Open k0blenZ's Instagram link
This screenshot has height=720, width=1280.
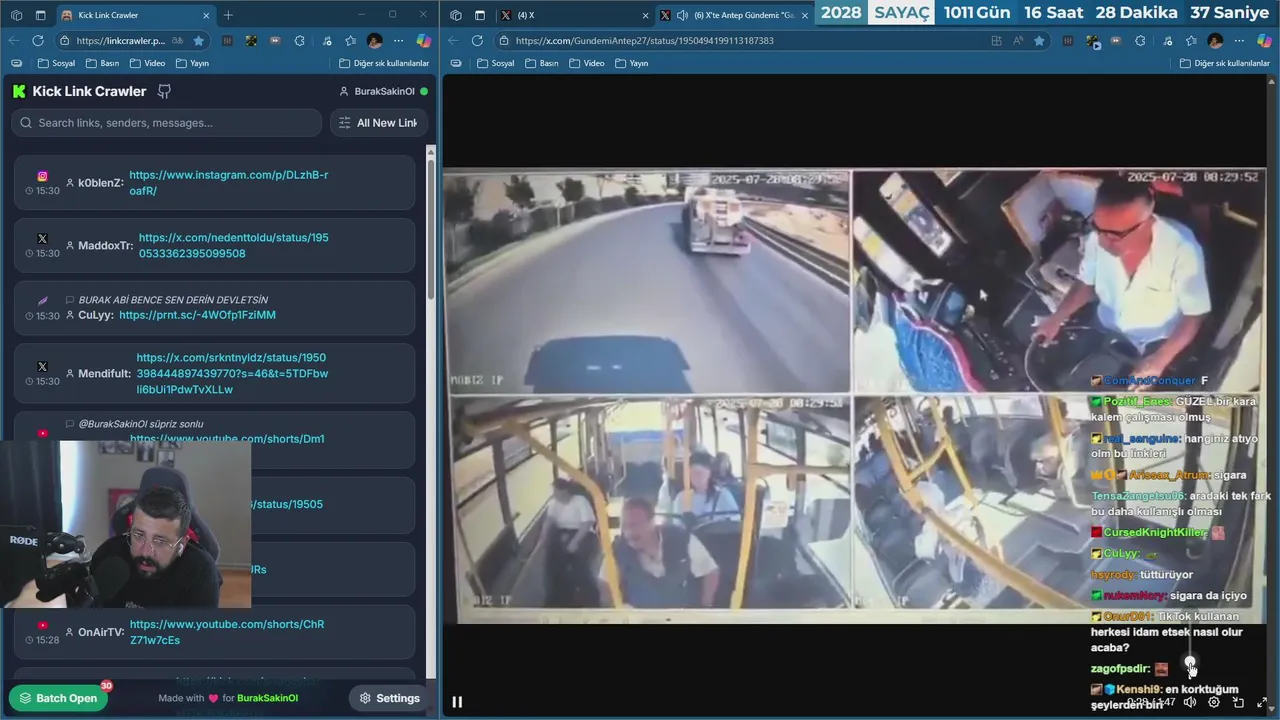pyautogui.click(x=229, y=182)
